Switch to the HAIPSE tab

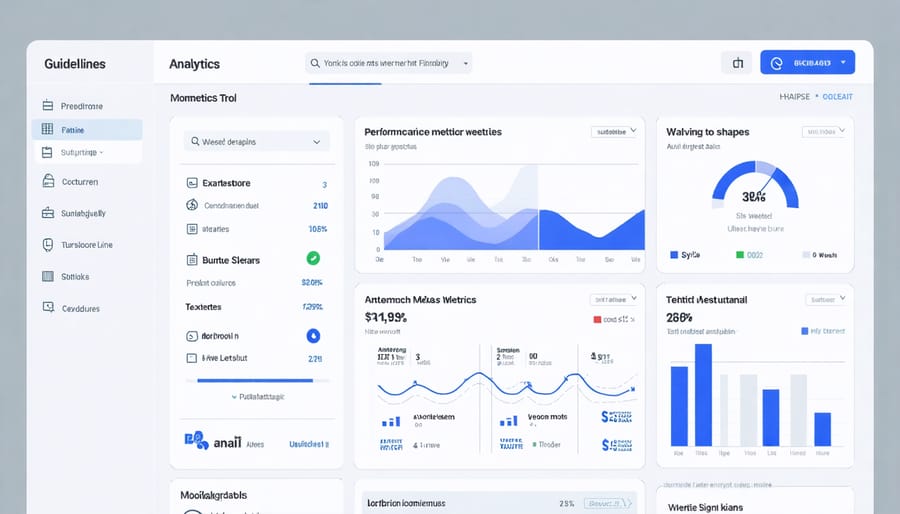click(x=794, y=97)
